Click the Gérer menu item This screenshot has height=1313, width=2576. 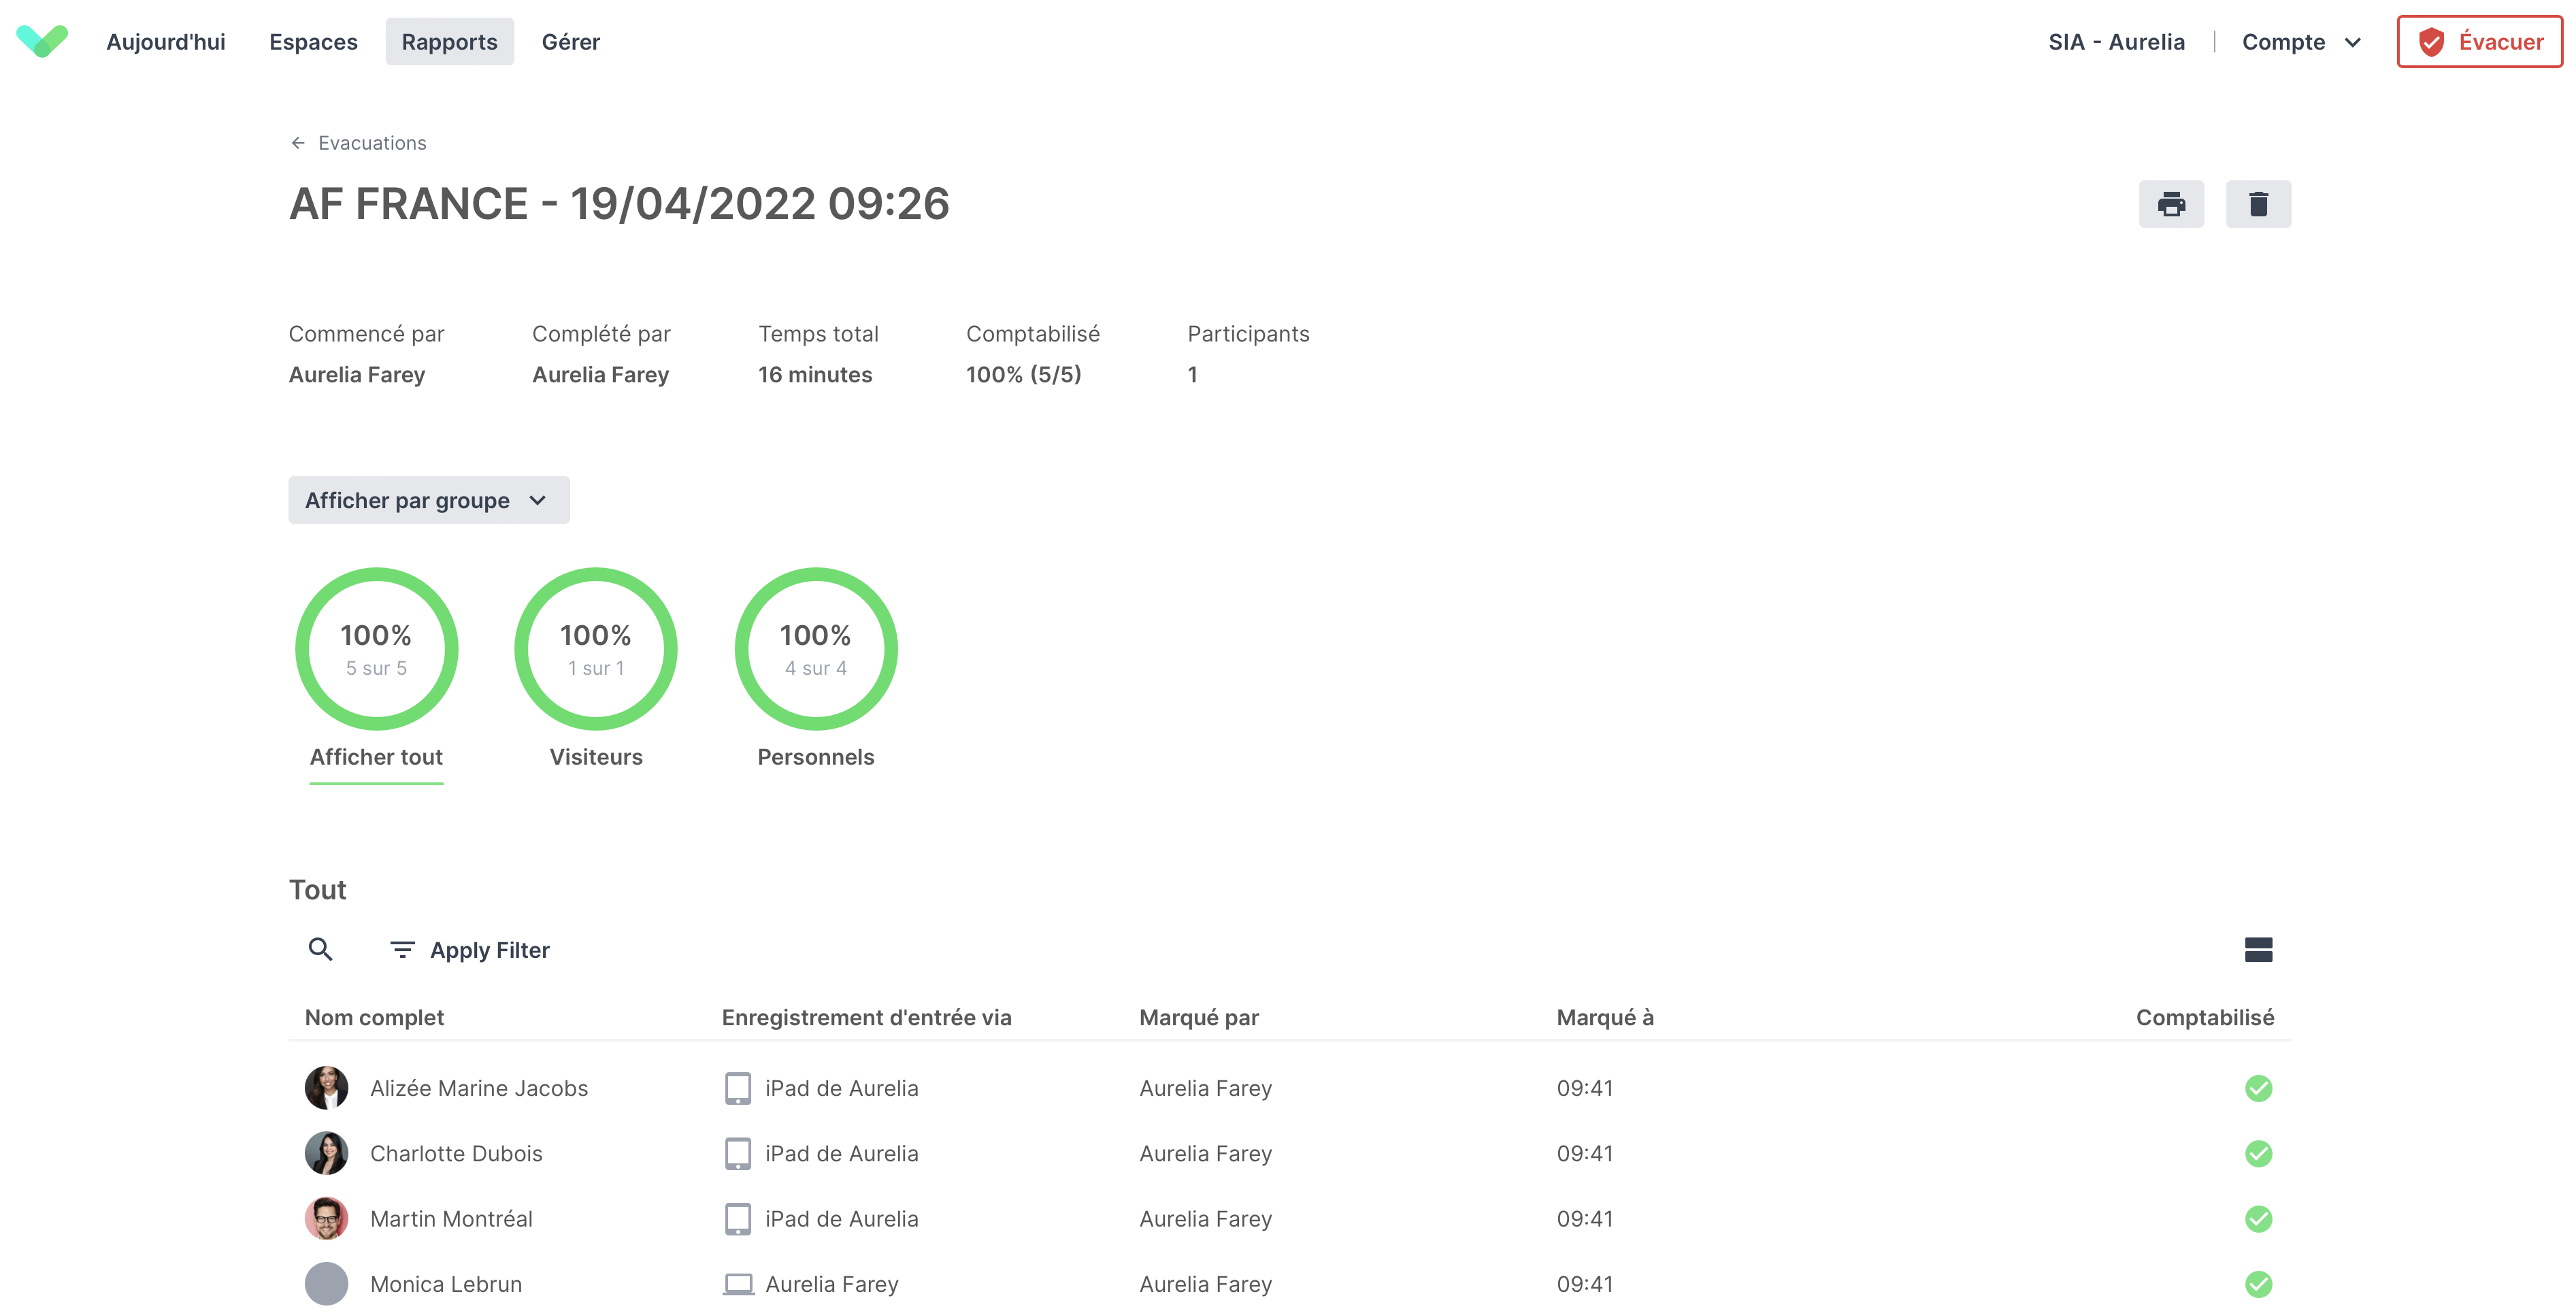click(x=571, y=40)
